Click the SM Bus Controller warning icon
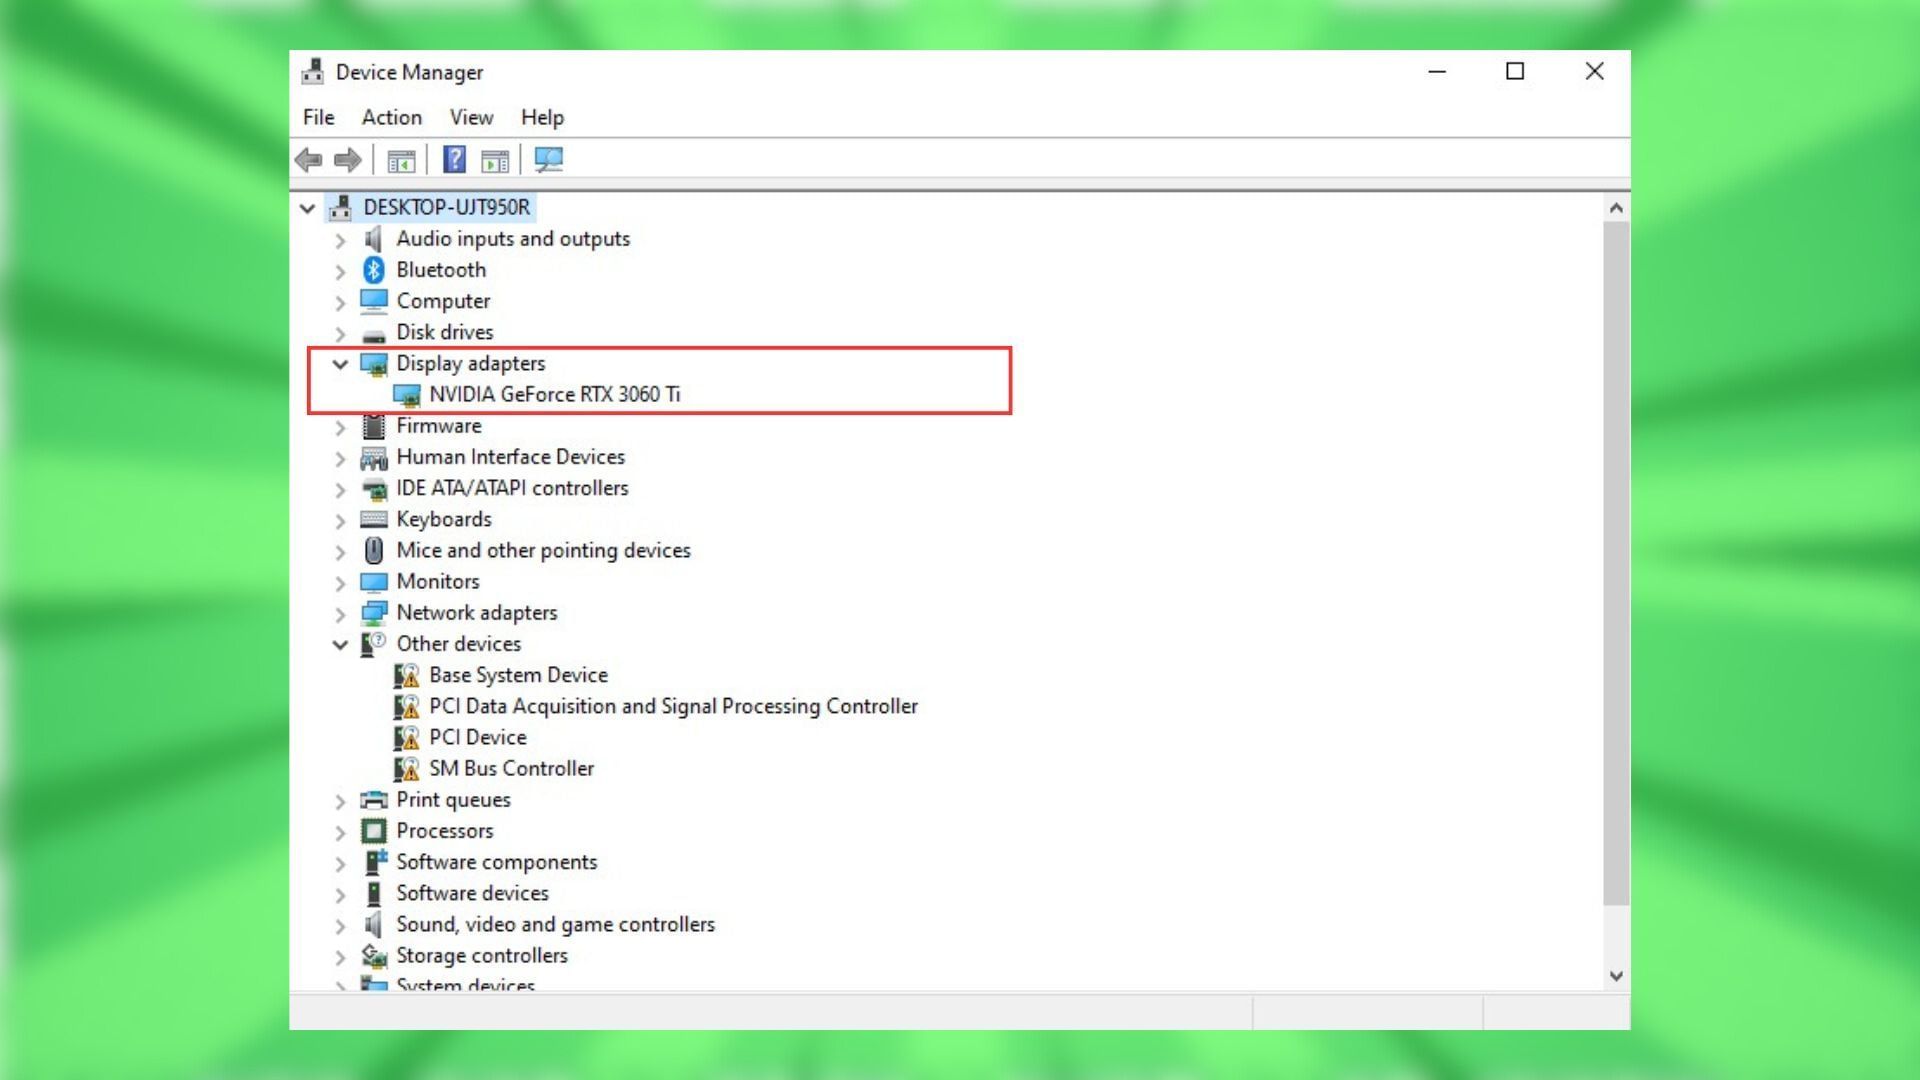 [407, 769]
